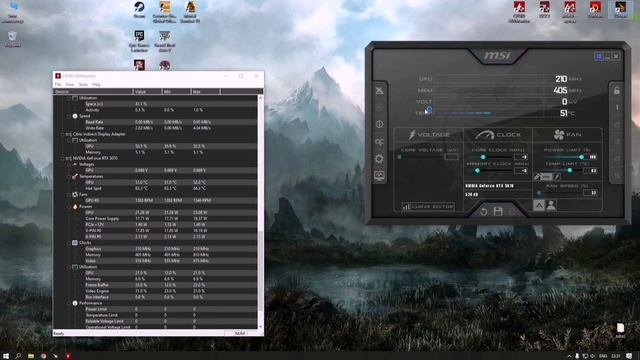The width and height of the screenshot is (640, 360).
Task: Open the notification center in taskbar
Action: 629,356
